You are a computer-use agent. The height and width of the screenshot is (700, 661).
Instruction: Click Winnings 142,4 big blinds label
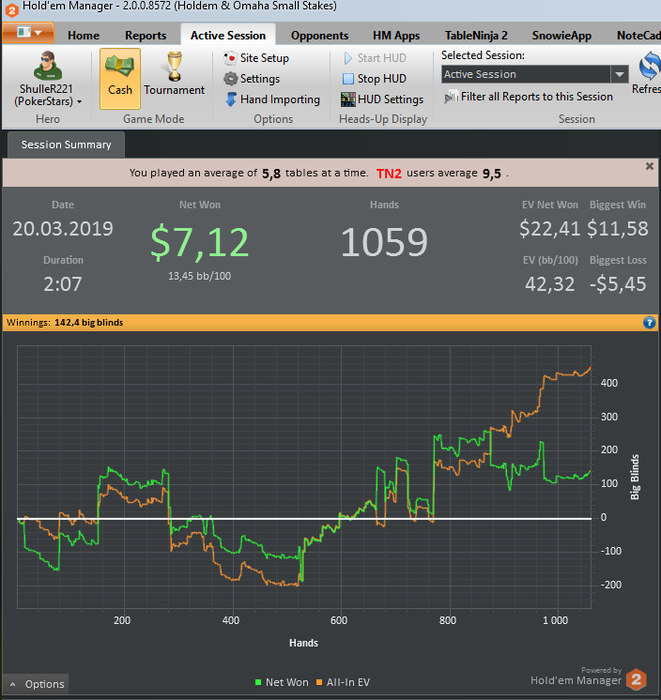pyautogui.click(x=65, y=322)
